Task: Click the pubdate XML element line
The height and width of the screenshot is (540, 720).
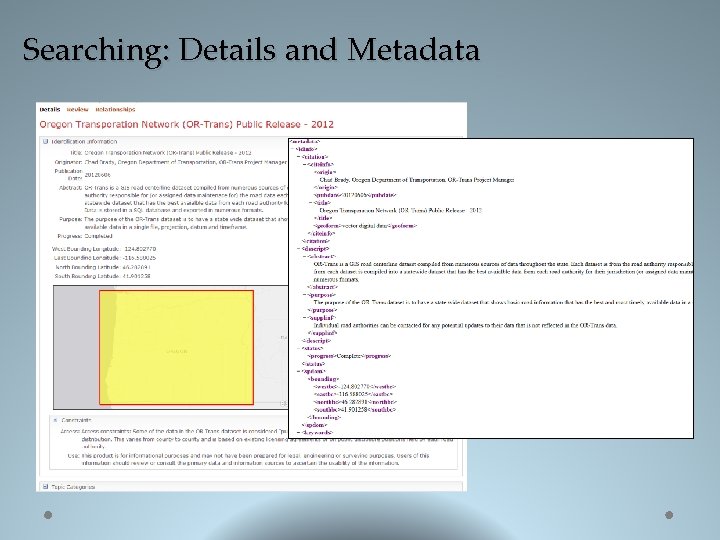Action: click(x=354, y=195)
